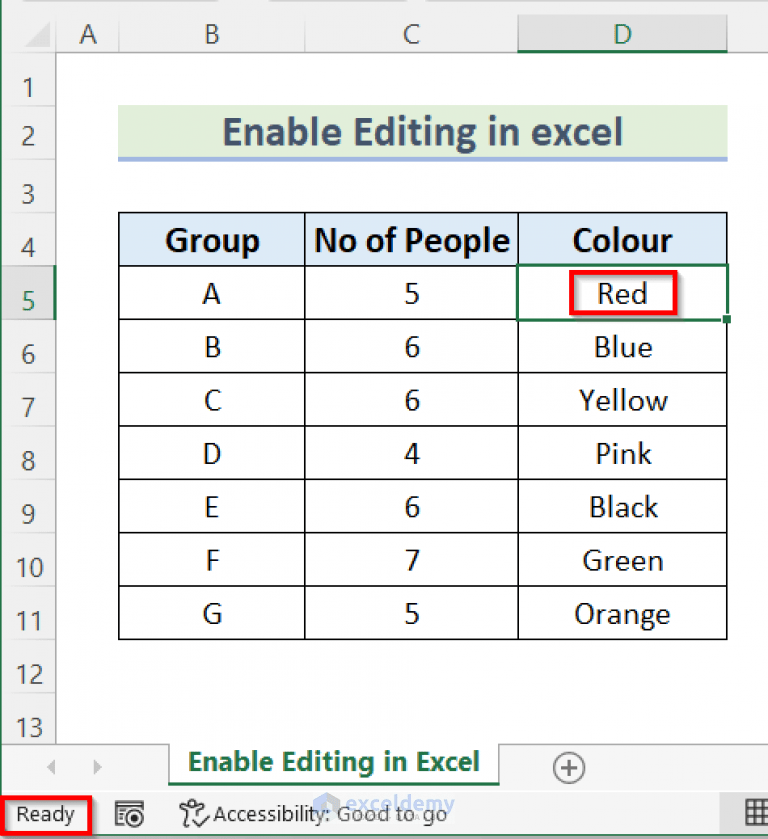Click the Ready status indicator

coord(44,814)
